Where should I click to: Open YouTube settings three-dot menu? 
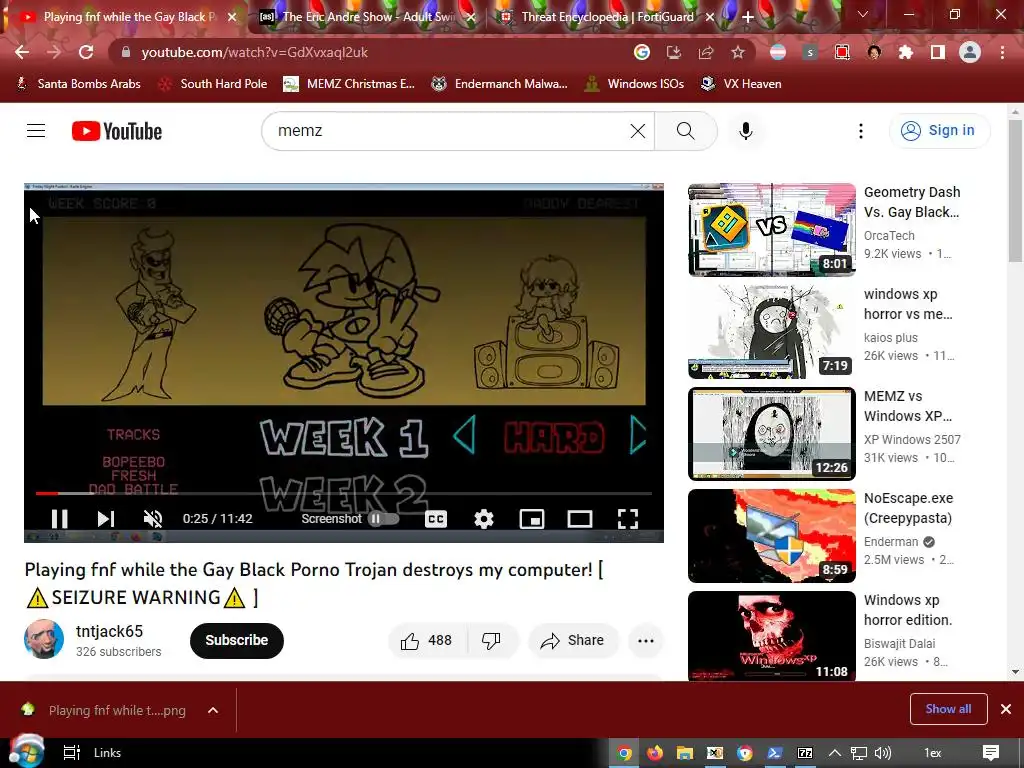point(861,131)
